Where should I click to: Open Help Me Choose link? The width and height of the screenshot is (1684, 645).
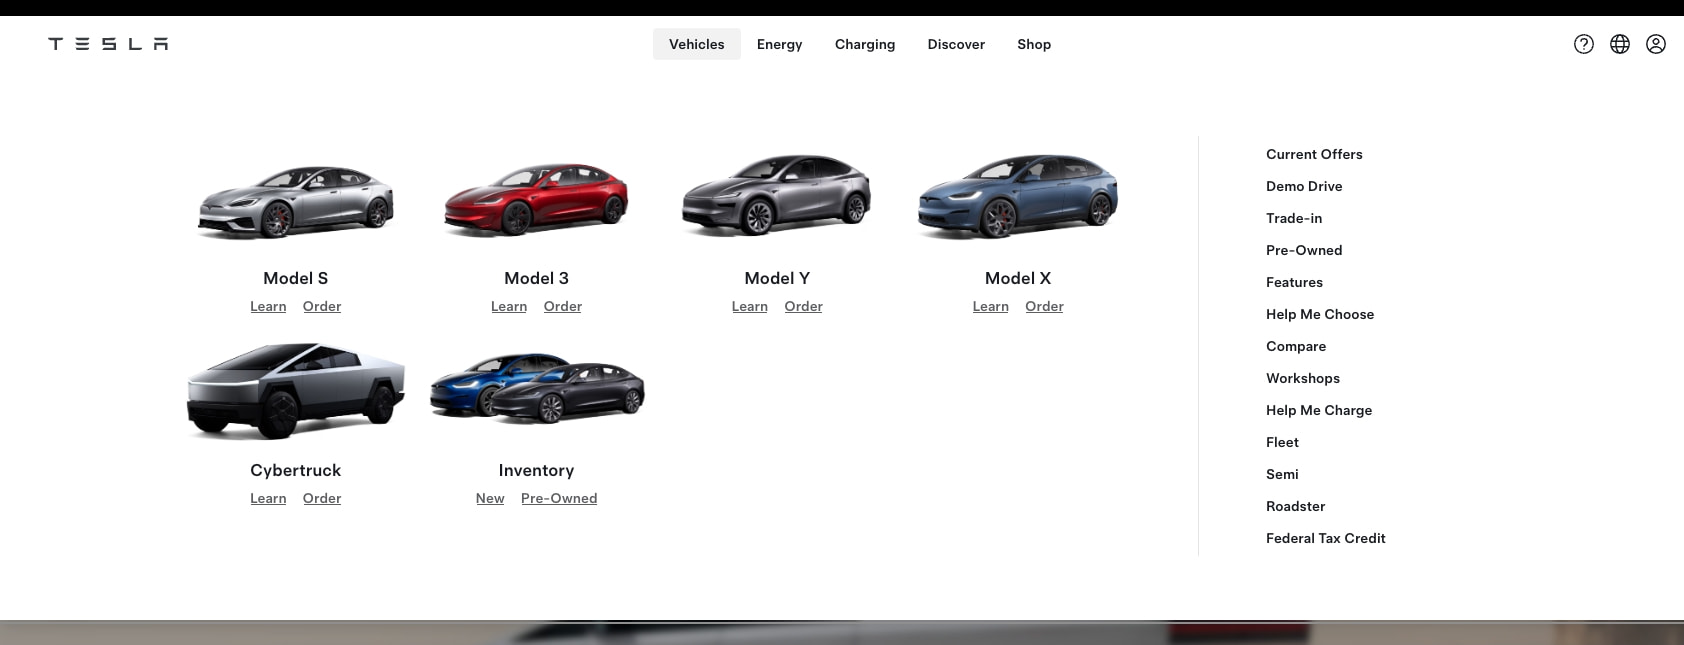(1320, 314)
